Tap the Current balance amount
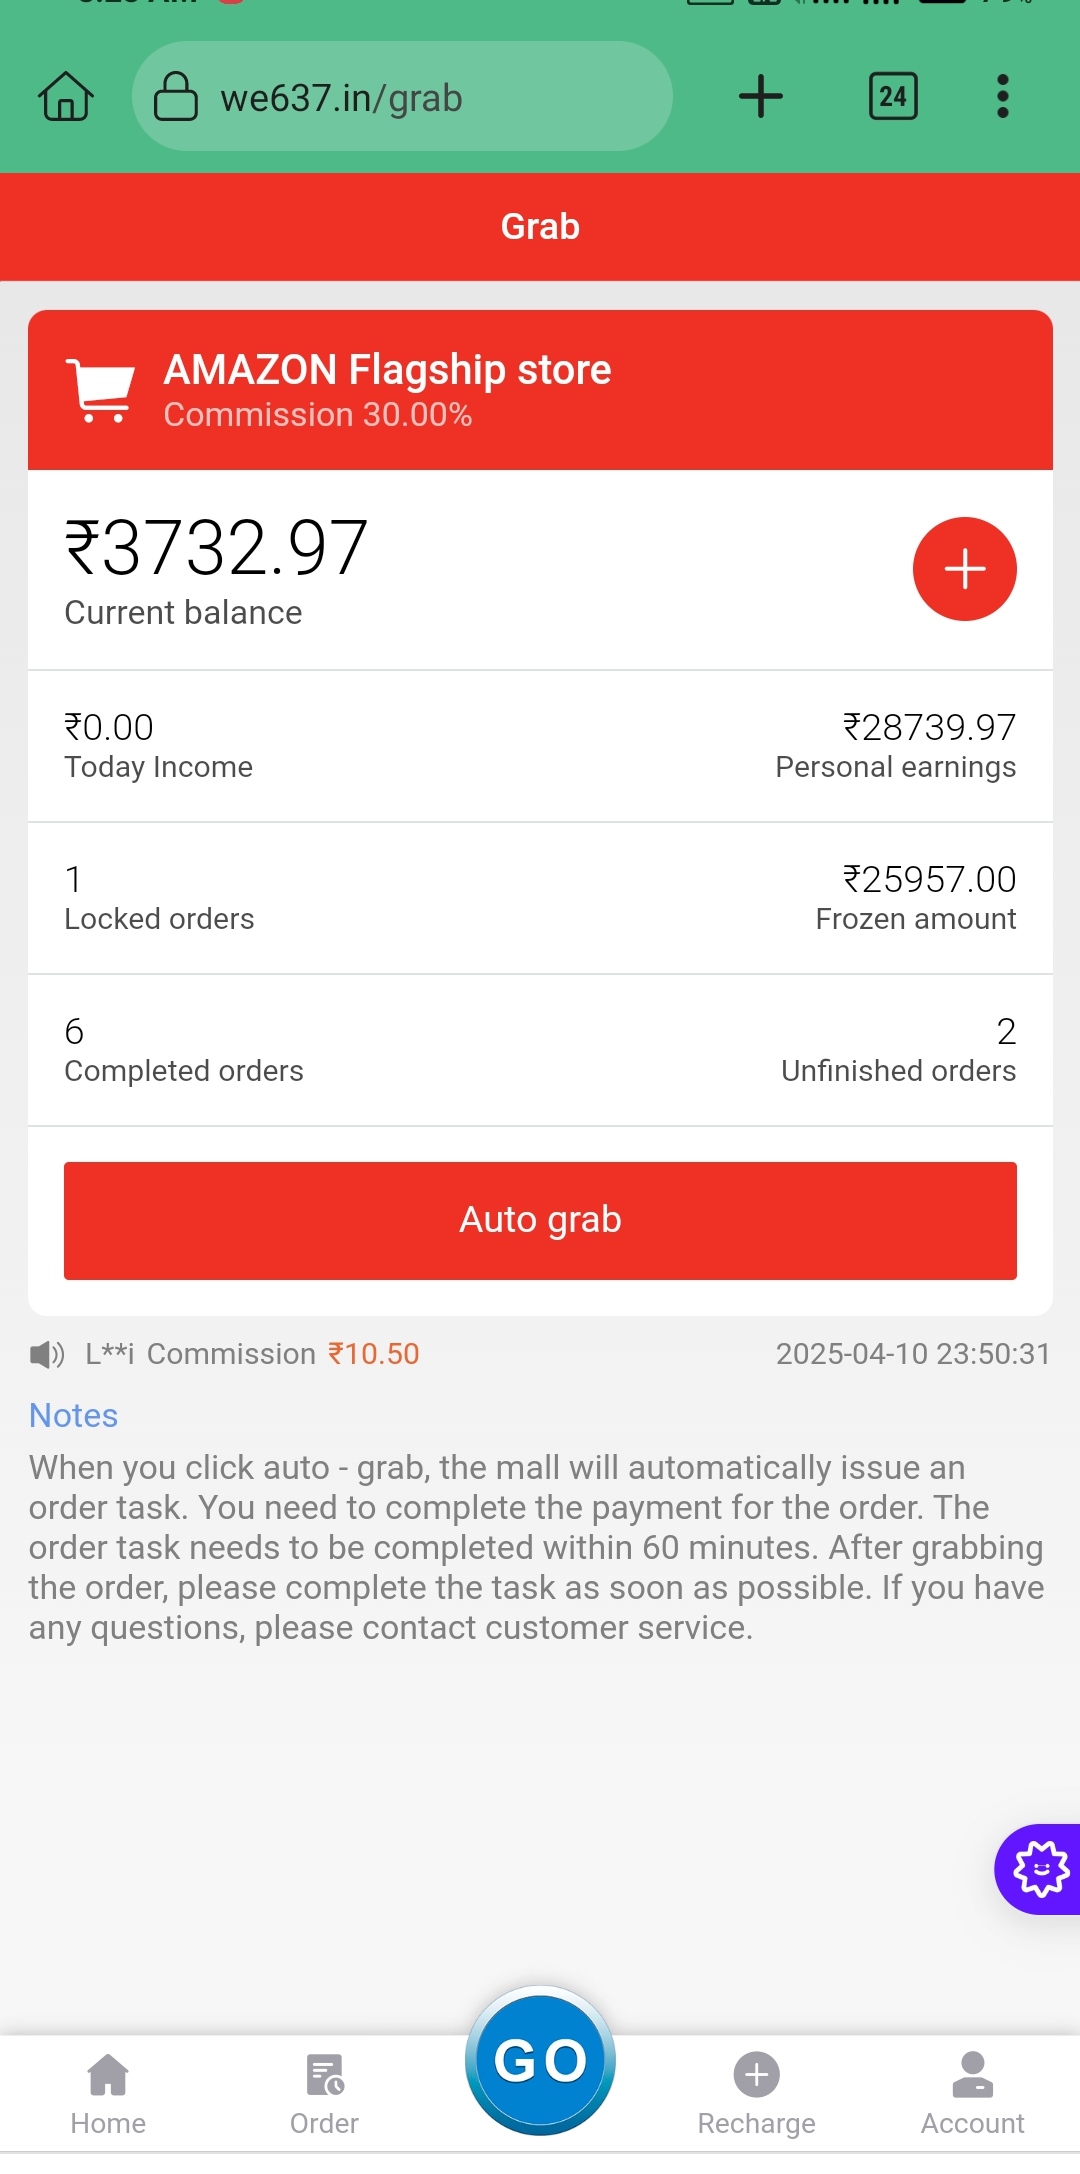 click(217, 548)
